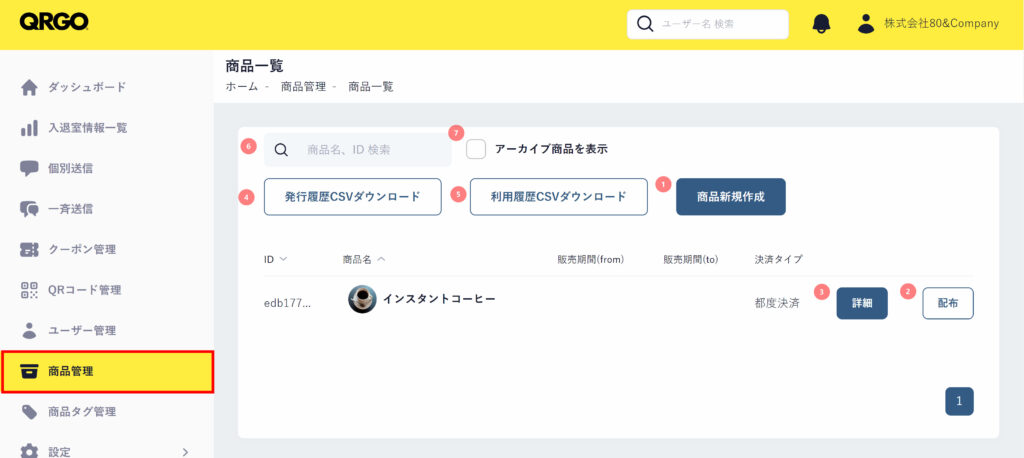The height and width of the screenshot is (458, 1024).
Task: Expand the 設定 menu chevron
Action: [x=185, y=452]
